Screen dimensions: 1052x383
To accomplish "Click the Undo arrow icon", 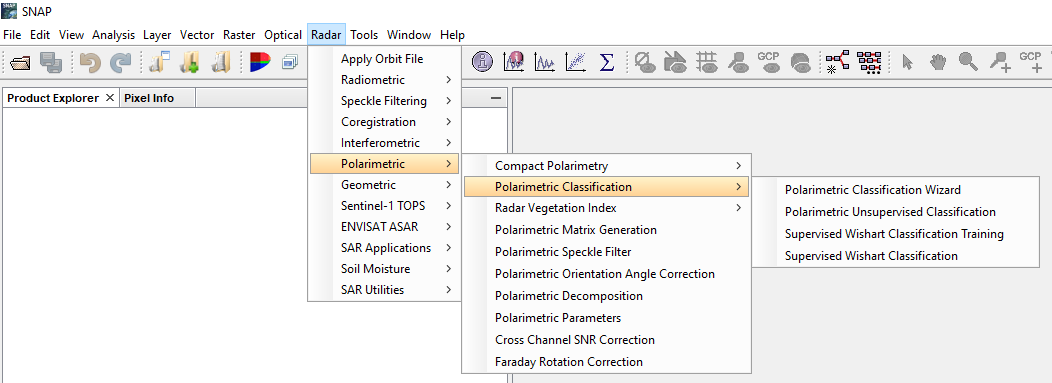I will tap(90, 62).
